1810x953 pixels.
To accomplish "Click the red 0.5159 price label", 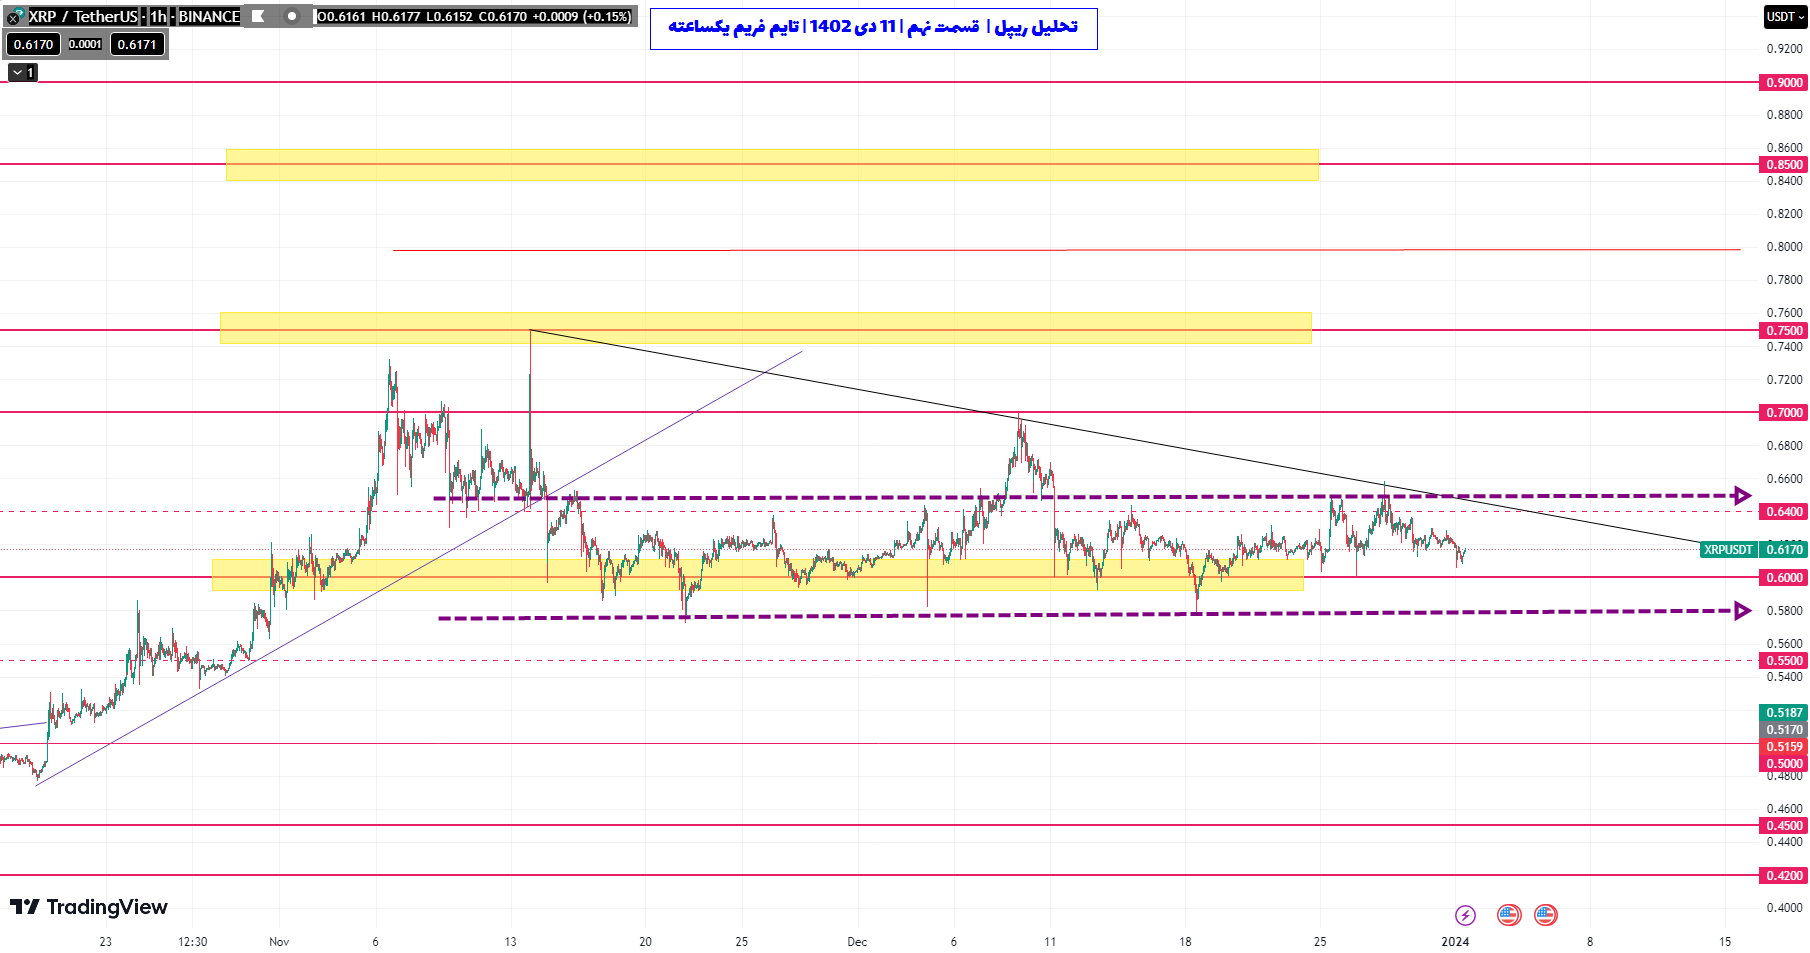I will point(1784,747).
